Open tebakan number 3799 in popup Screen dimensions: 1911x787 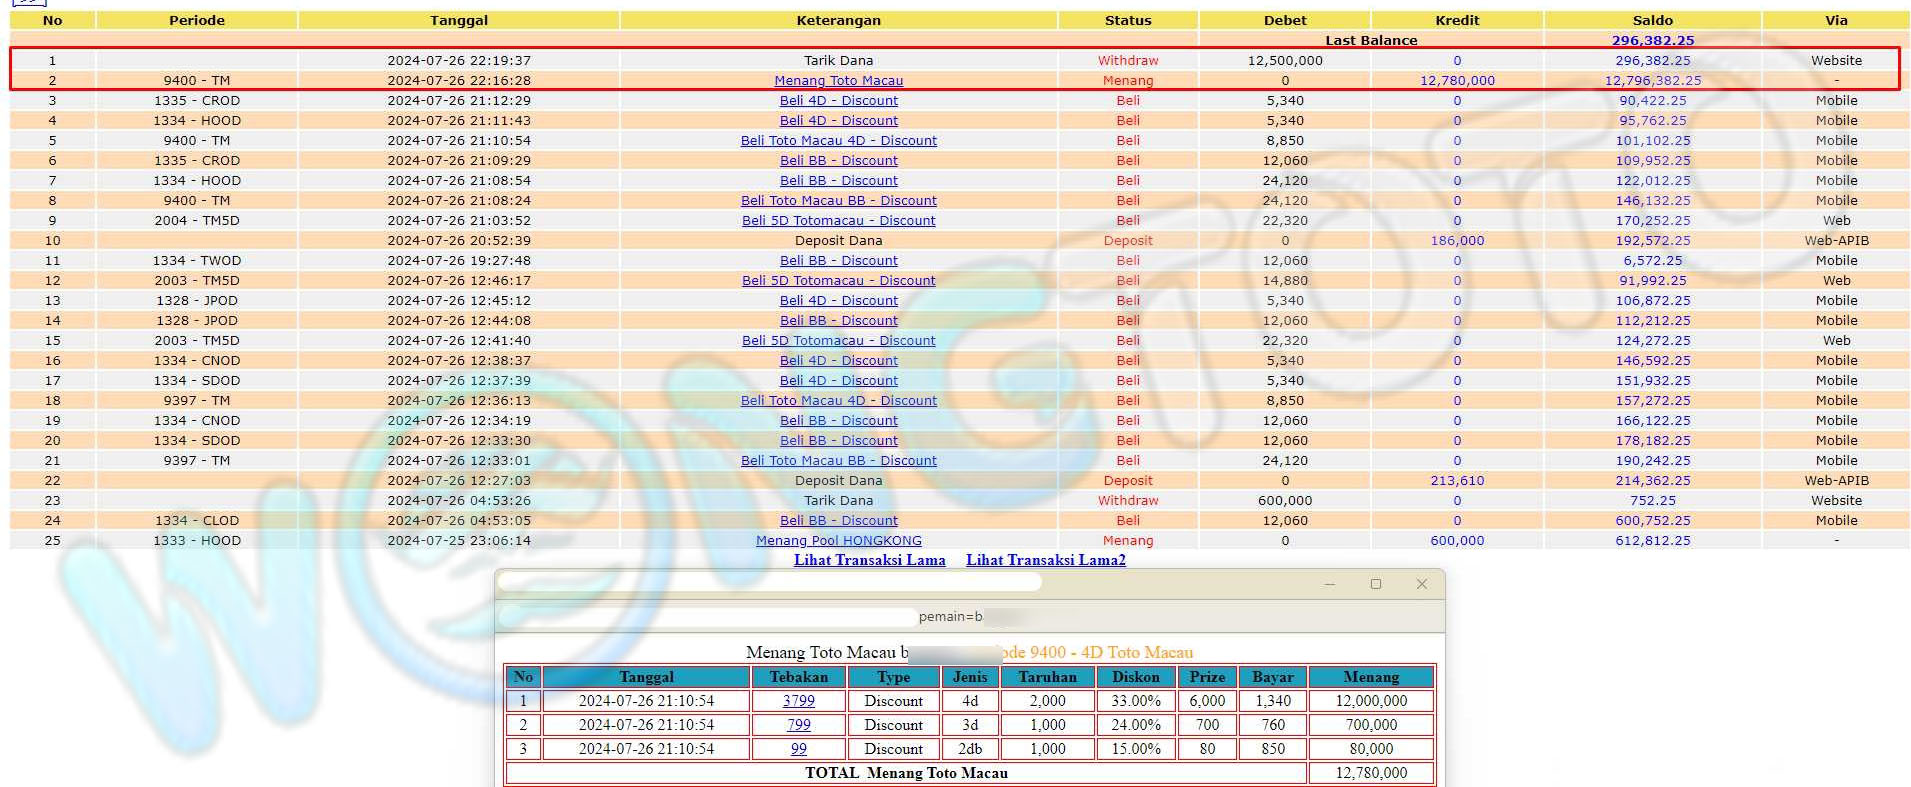point(798,701)
